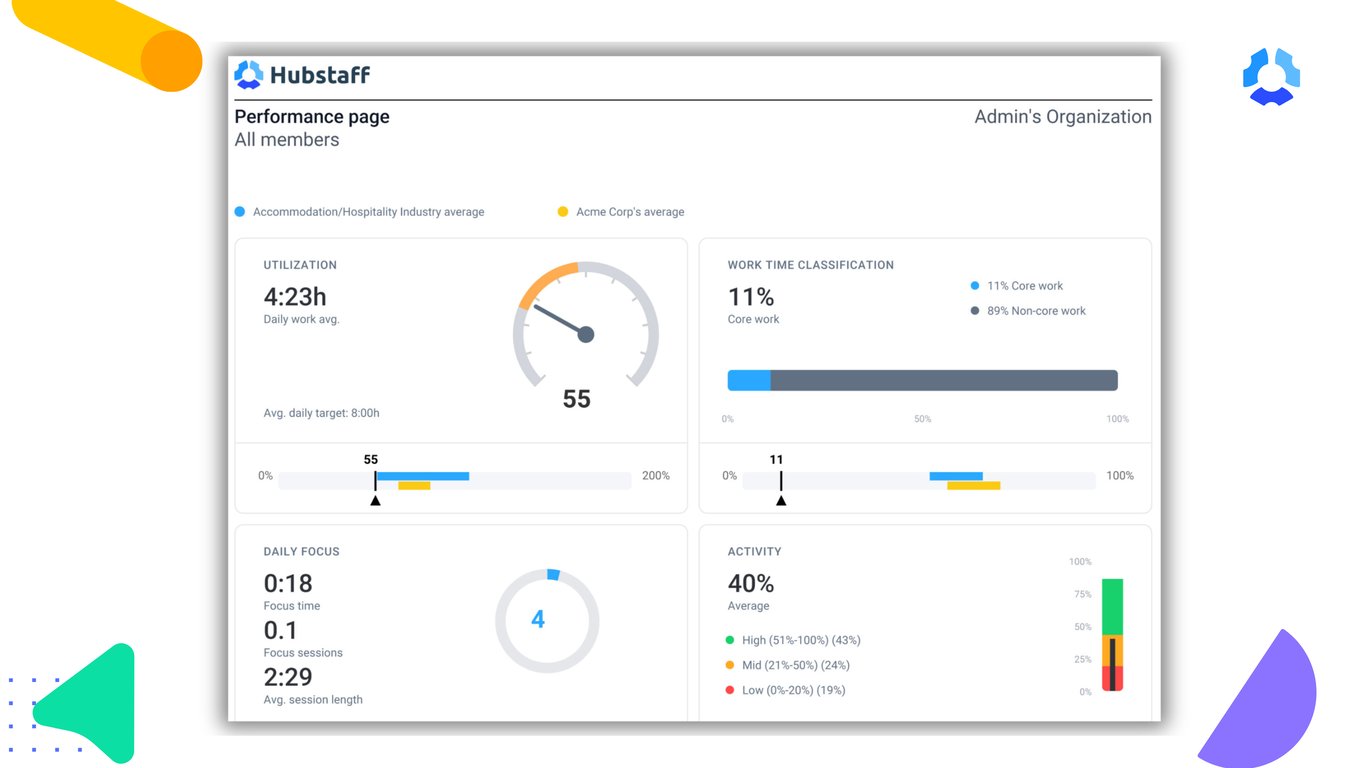Image resolution: width=1366 pixels, height=768 pixels.
Task: Click the "75%" label on the activity axis
Action: (x=1083, y=594)
